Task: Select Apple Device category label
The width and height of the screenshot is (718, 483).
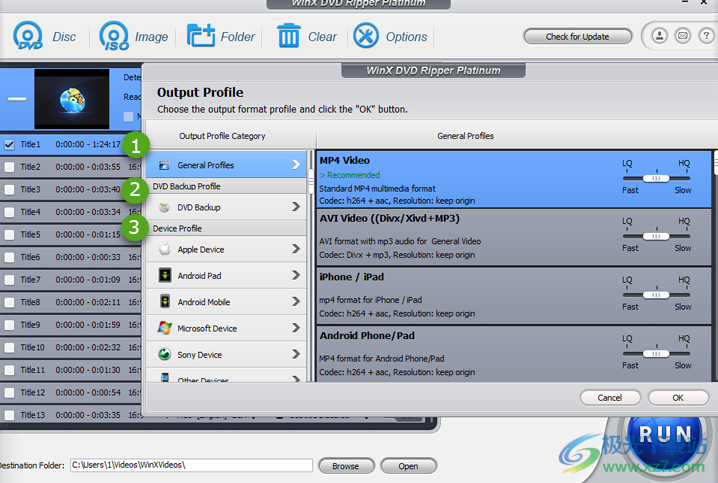Action: (x=201, y=250)
